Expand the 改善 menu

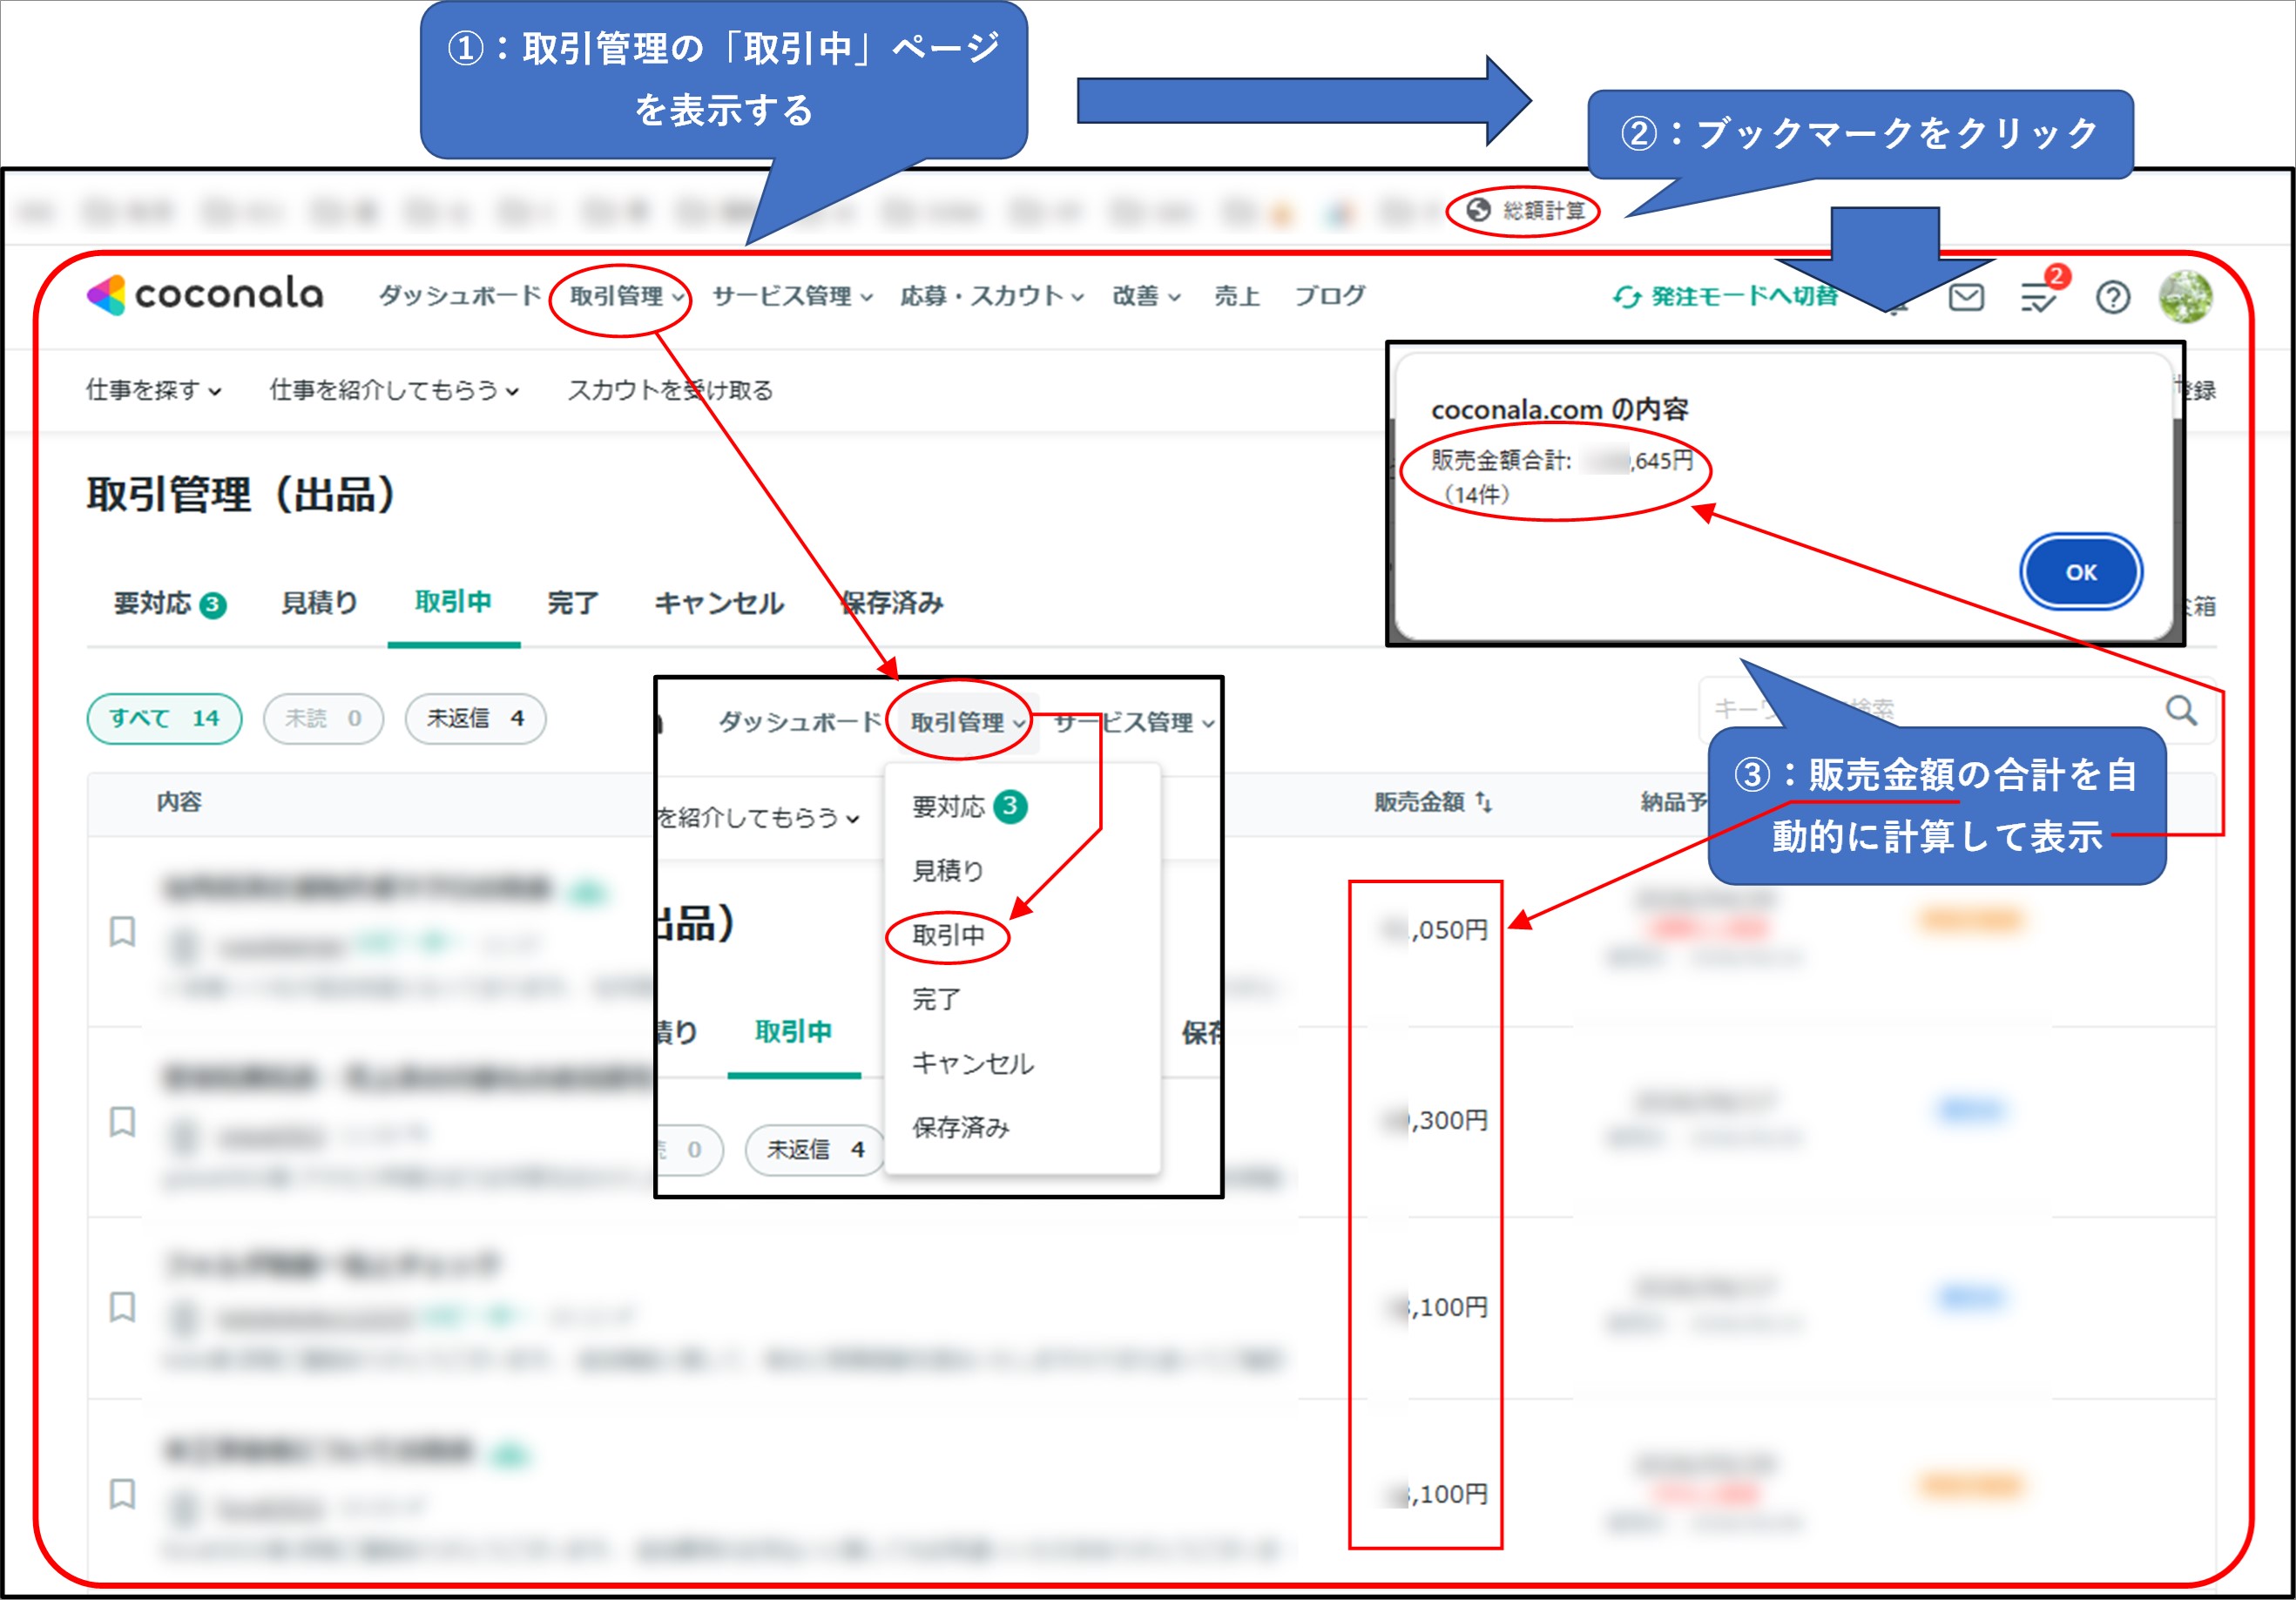pos(1146,296)
